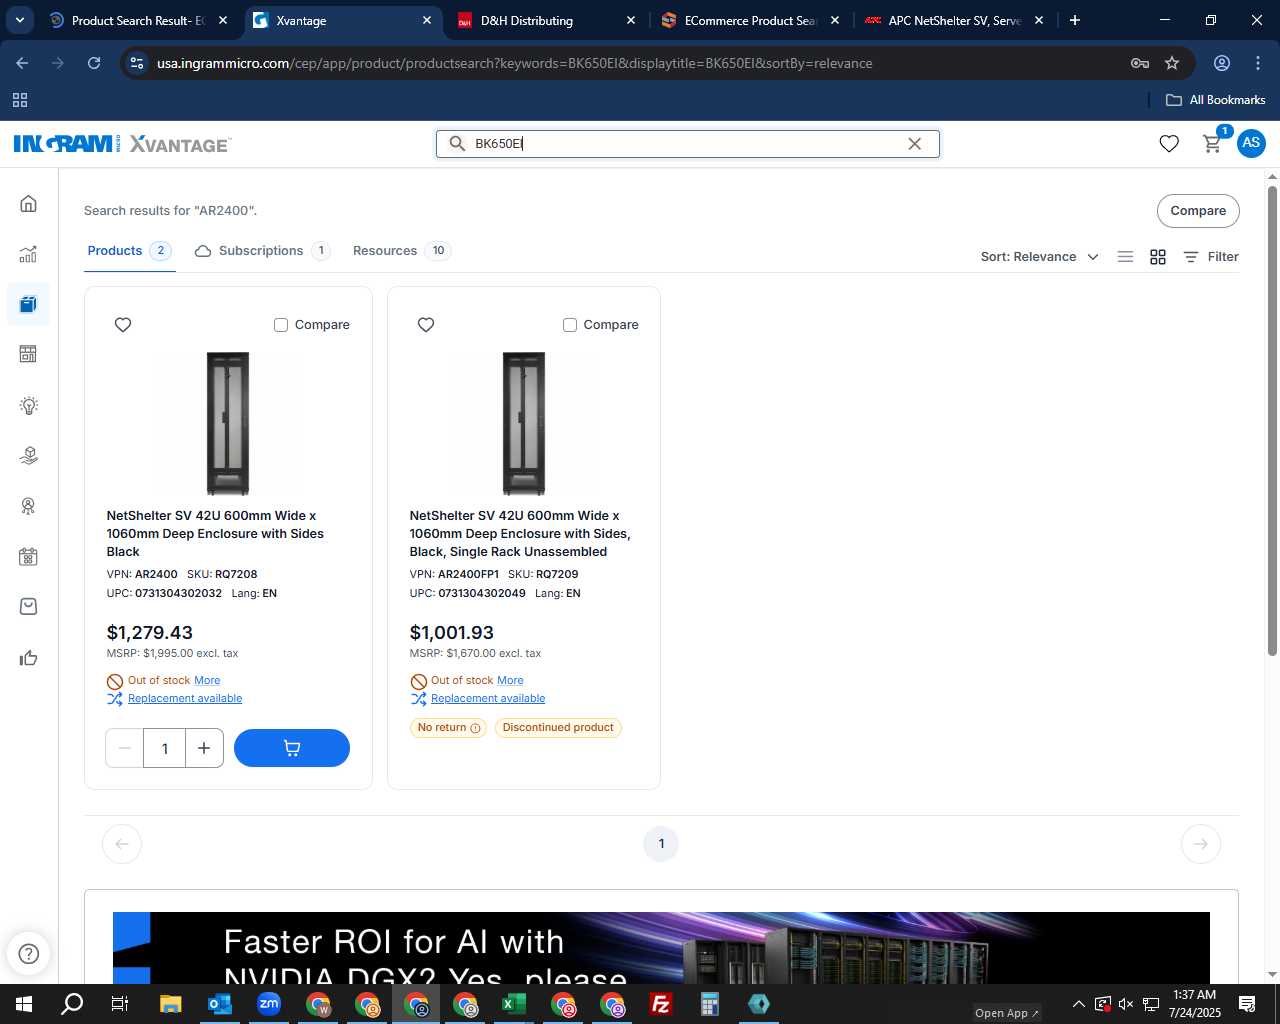Tick Compare checkbox for AR2400

tap(281, 325)
